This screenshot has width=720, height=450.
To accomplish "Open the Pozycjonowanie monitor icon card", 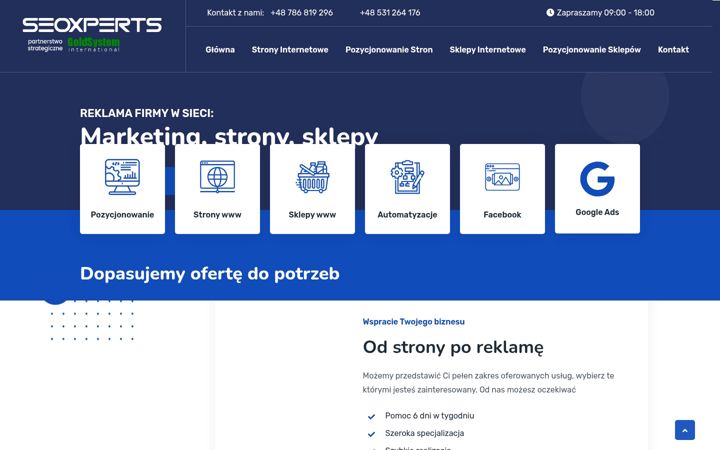I will pos(122,177).
